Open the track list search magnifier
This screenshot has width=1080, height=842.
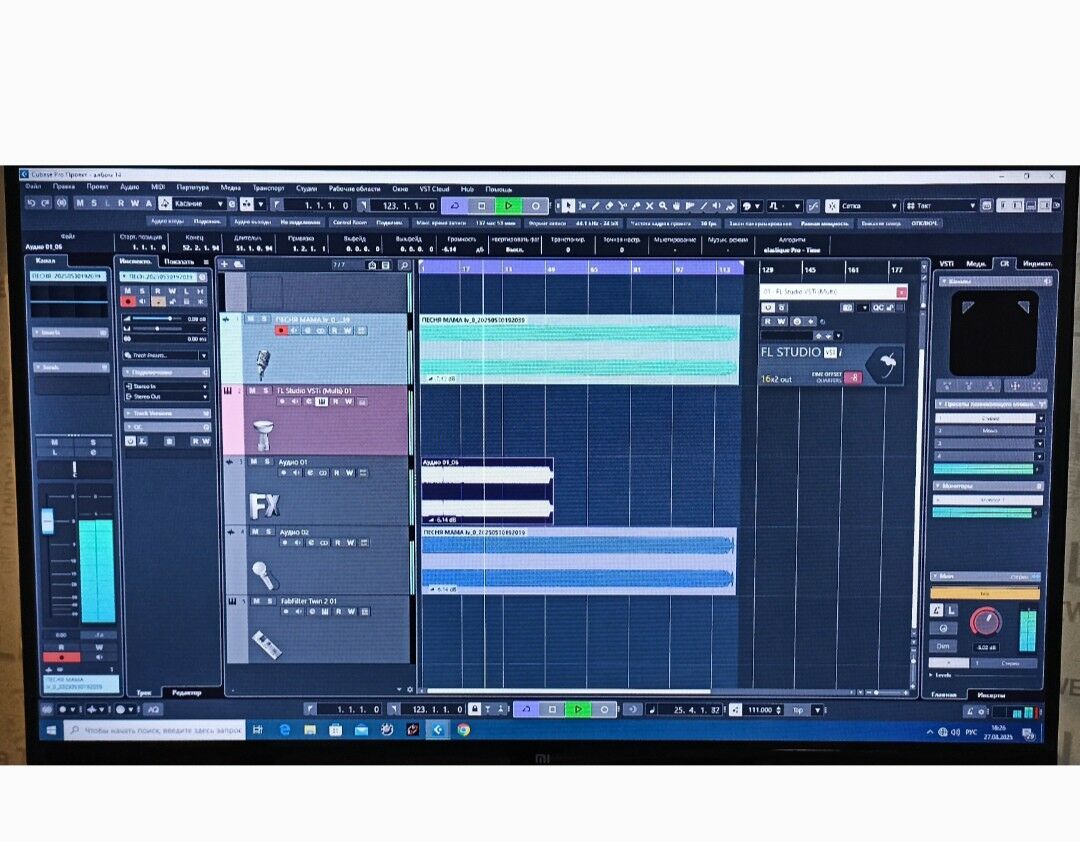click(403, 265)
